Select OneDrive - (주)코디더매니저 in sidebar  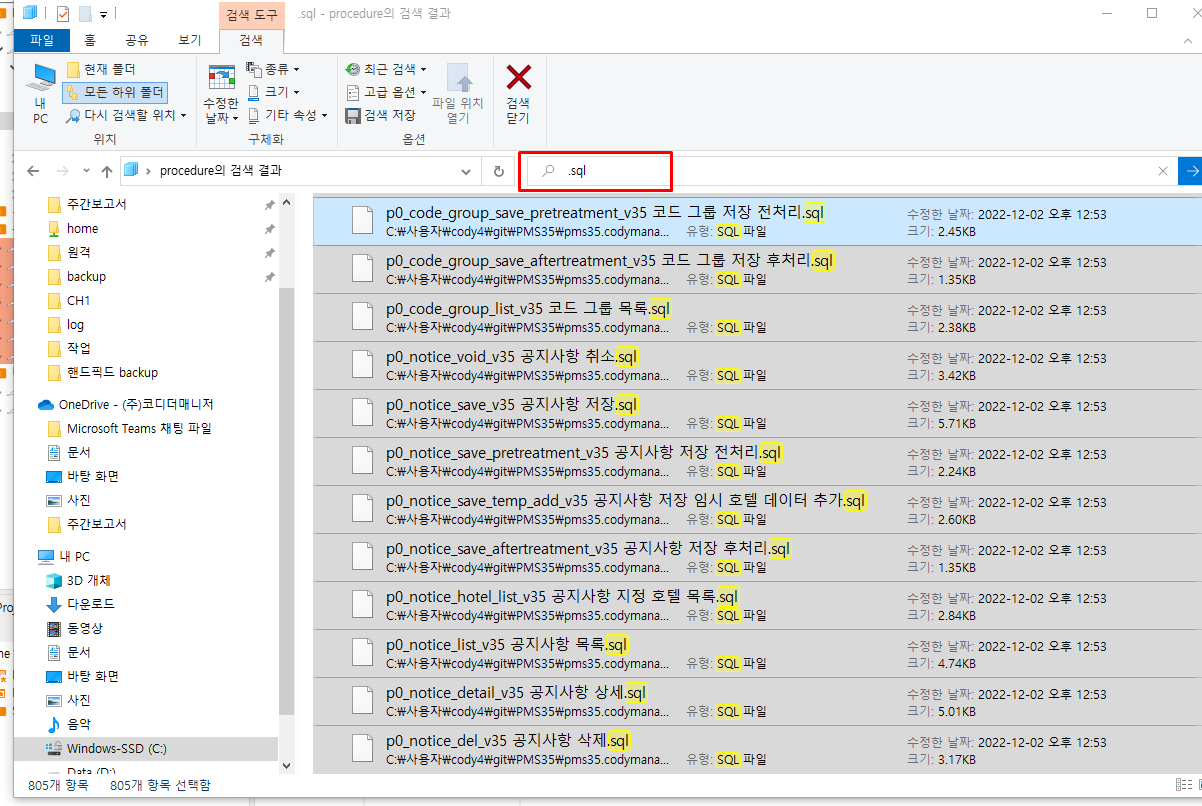pos(136,404)
